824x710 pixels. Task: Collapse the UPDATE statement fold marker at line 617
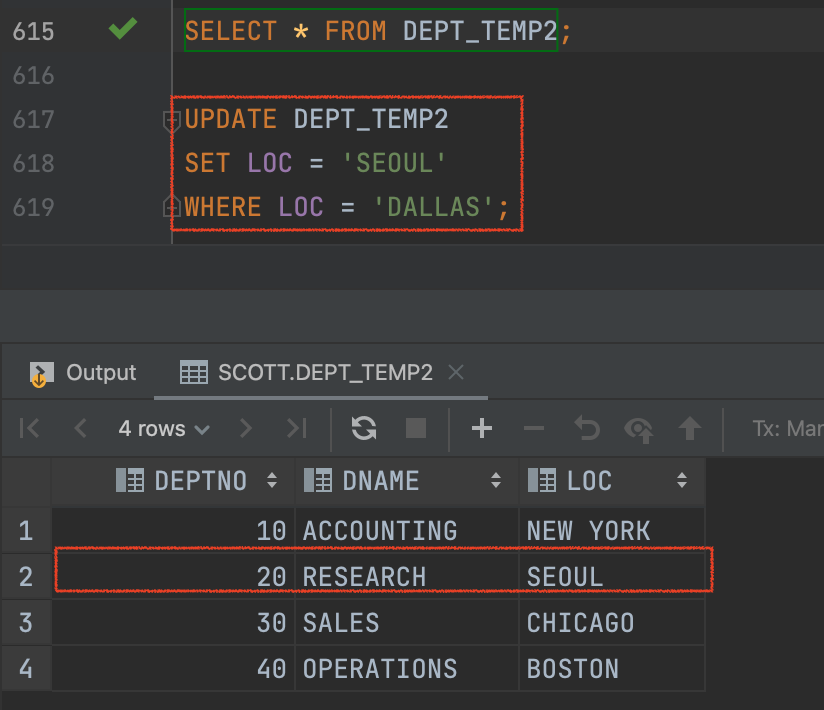[x=171, y=120]
